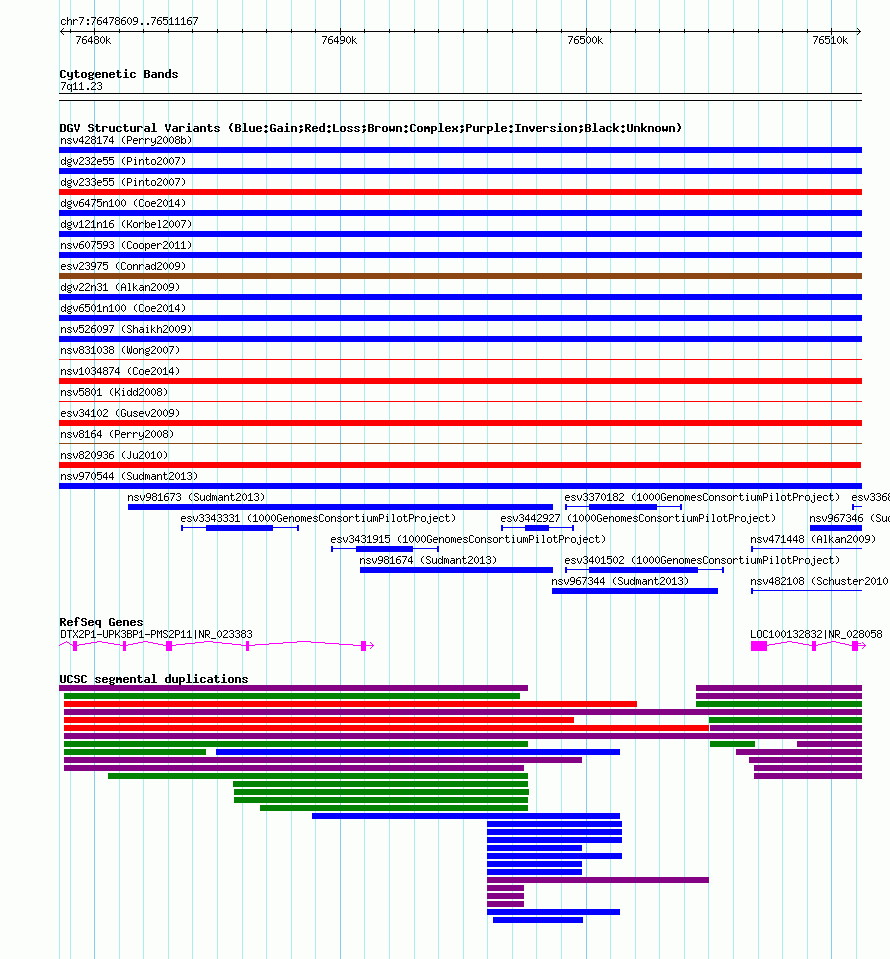Image resolution: width=890 pixels, height=959 pixels.
Task: Click the dgv121n16 (Korbel2007) label
Action: [126, 224]
